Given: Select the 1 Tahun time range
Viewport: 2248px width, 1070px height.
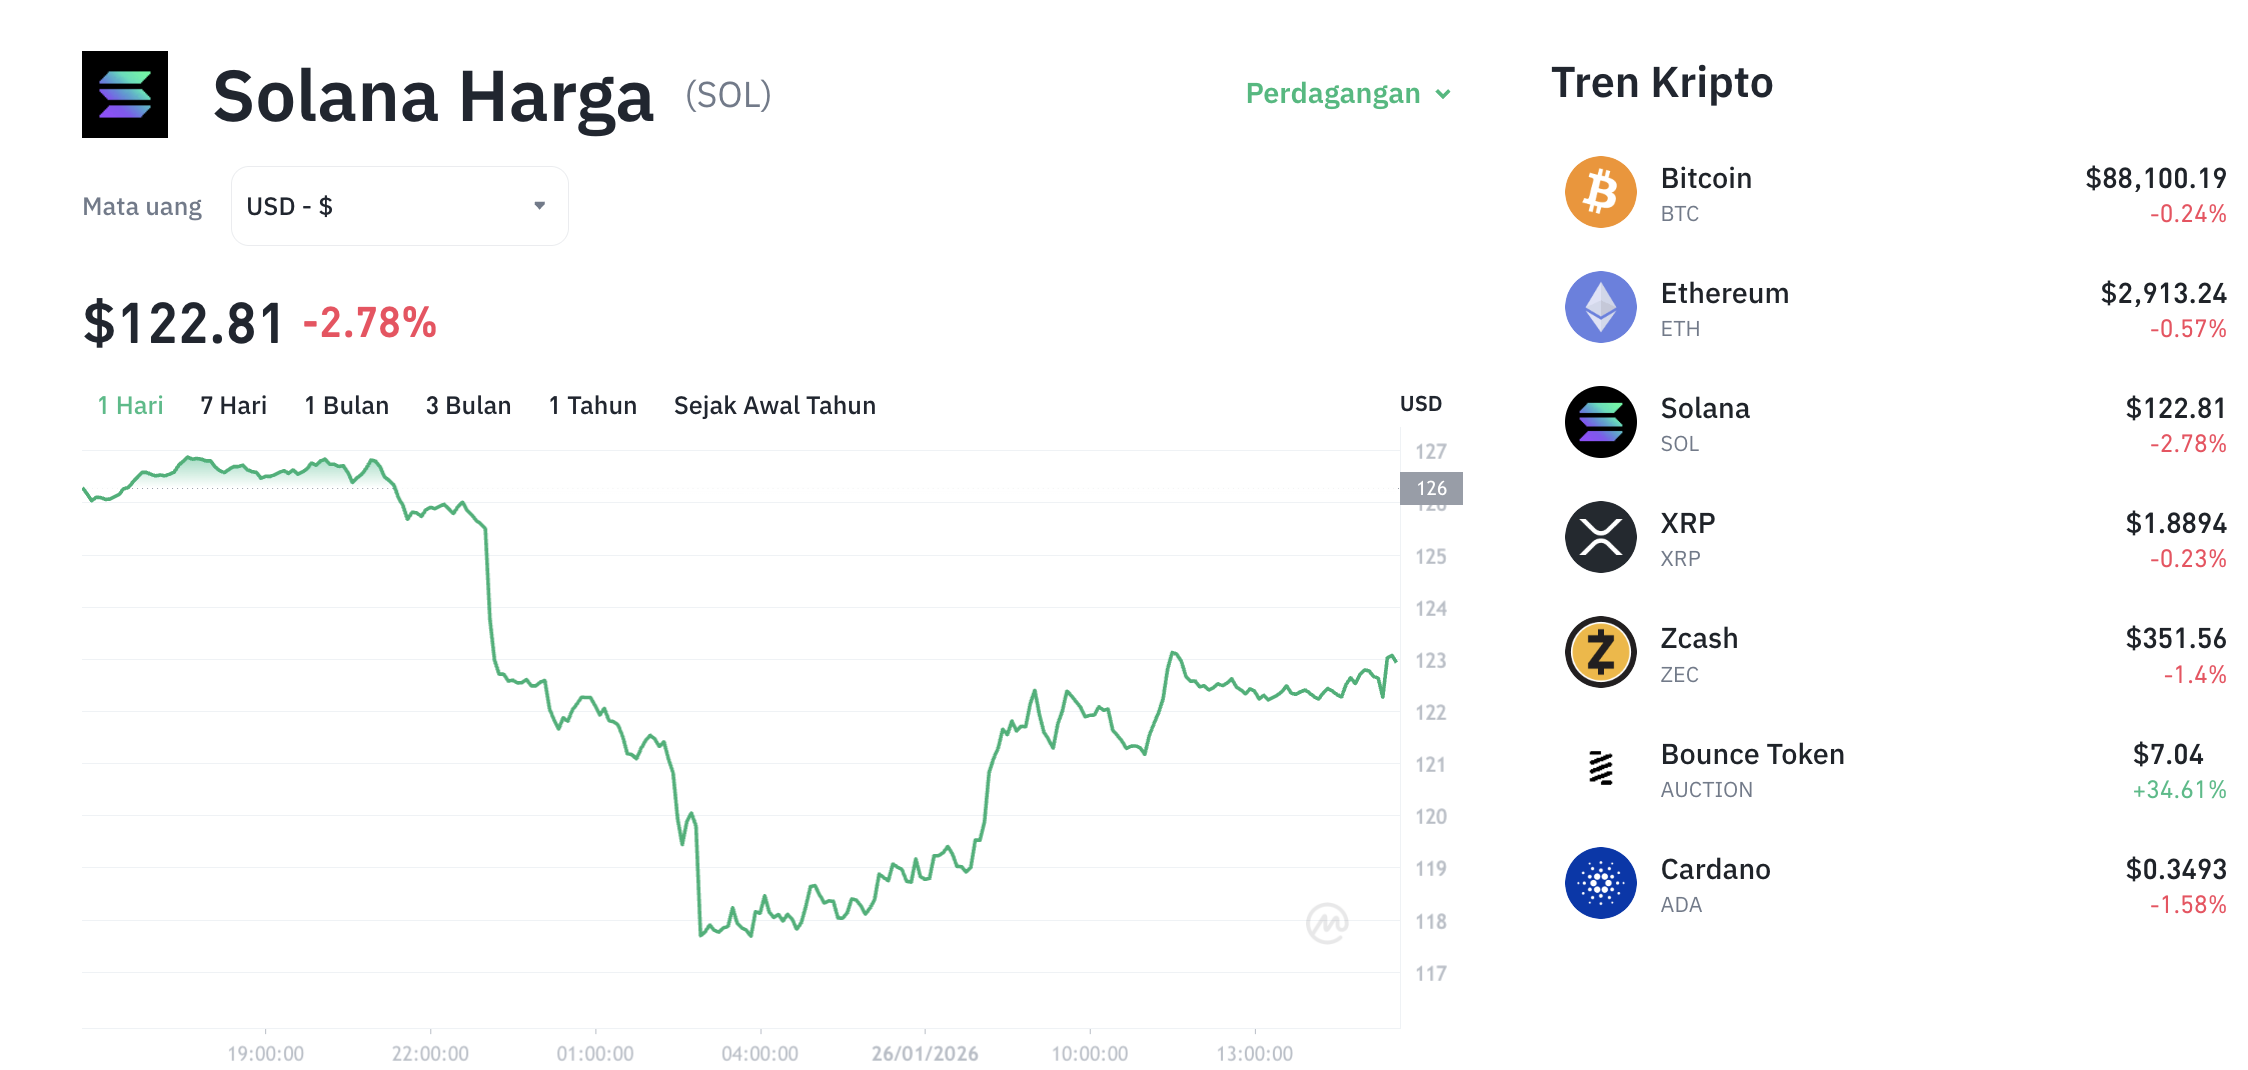Looking at the screenshot, I should (x=591, y=405).
